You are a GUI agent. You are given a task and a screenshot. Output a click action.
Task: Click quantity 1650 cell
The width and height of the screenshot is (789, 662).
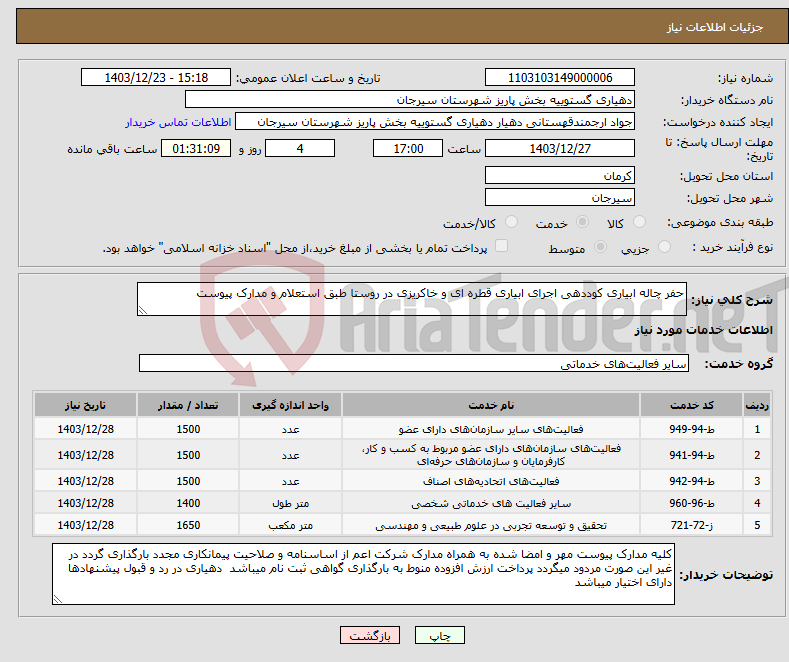pyautogui.click(x=188, y=525)
